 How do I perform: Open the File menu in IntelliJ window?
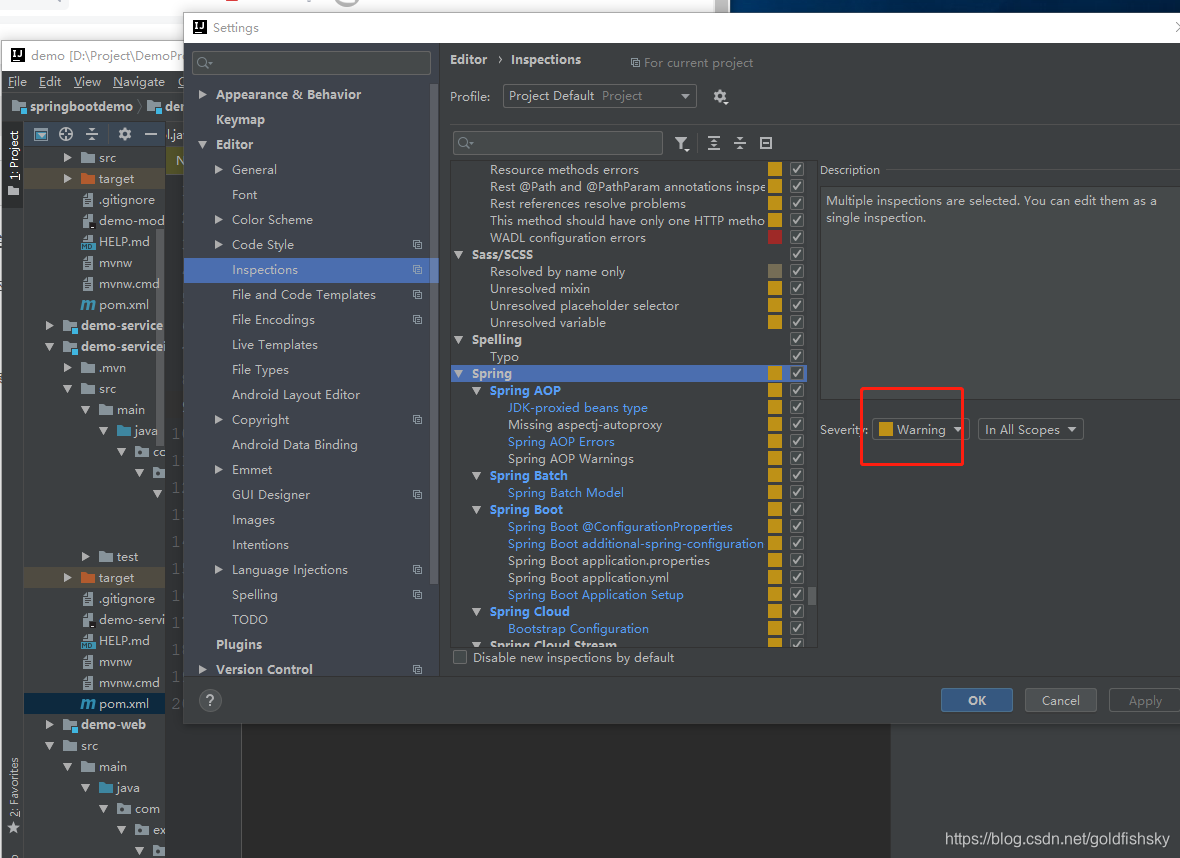(x=17, y=81)
